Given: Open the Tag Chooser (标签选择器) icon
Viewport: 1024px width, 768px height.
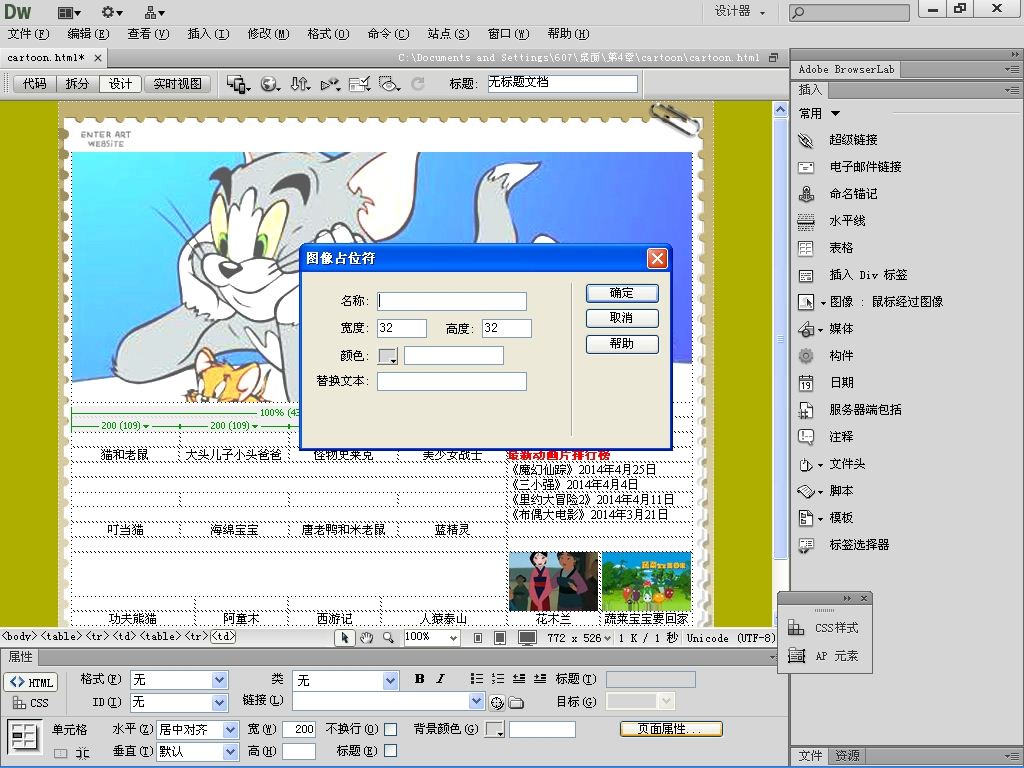Looking at the screenshot, I should pos(806,545).
